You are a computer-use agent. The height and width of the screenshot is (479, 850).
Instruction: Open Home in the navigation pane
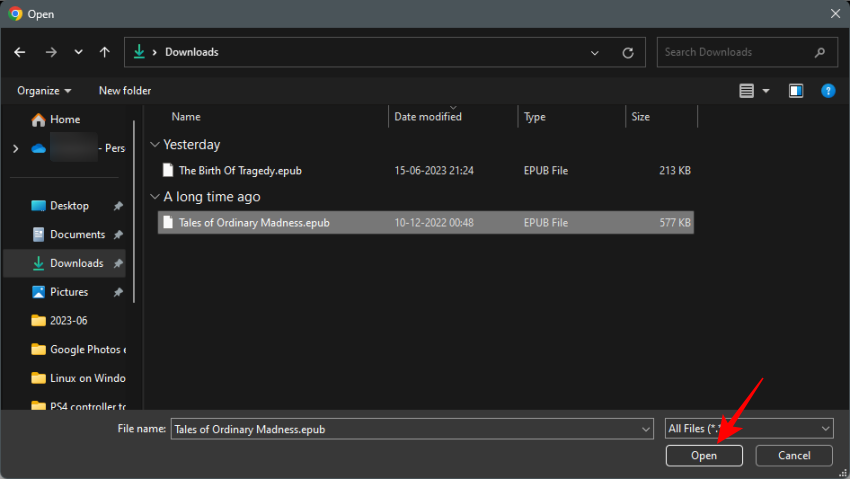click(64, 119)
